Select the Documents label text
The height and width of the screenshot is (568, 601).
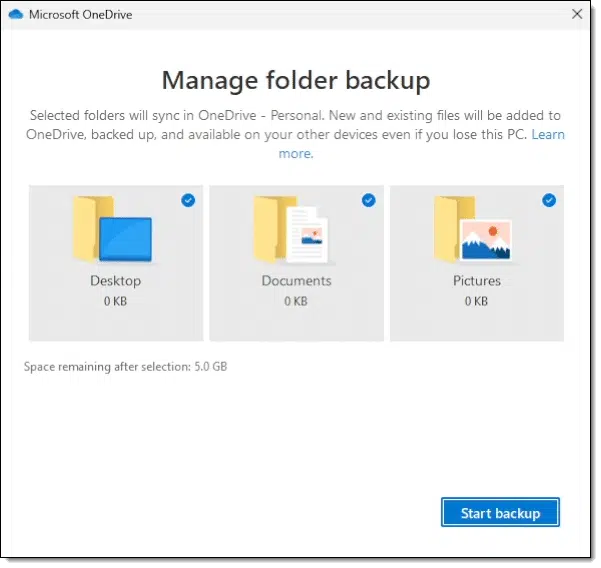point(296,281)
